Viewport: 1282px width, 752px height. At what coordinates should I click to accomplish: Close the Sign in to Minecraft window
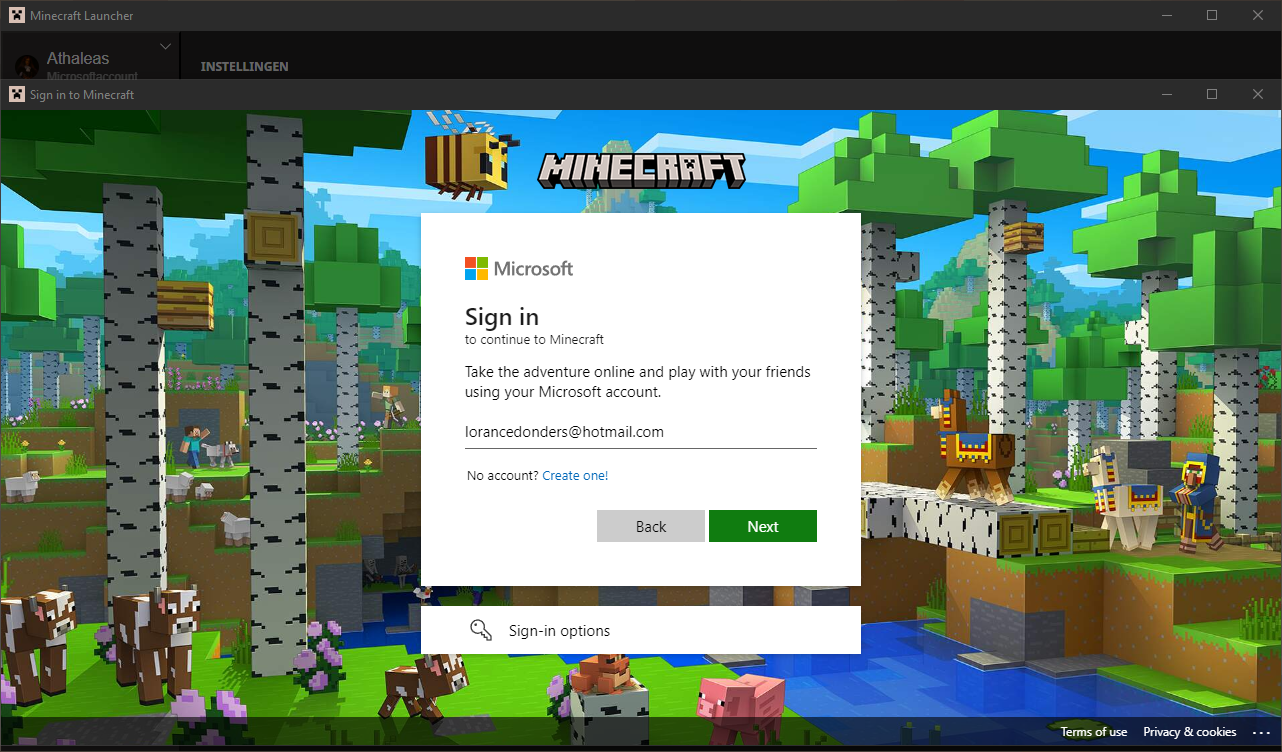coord(1258,94)
